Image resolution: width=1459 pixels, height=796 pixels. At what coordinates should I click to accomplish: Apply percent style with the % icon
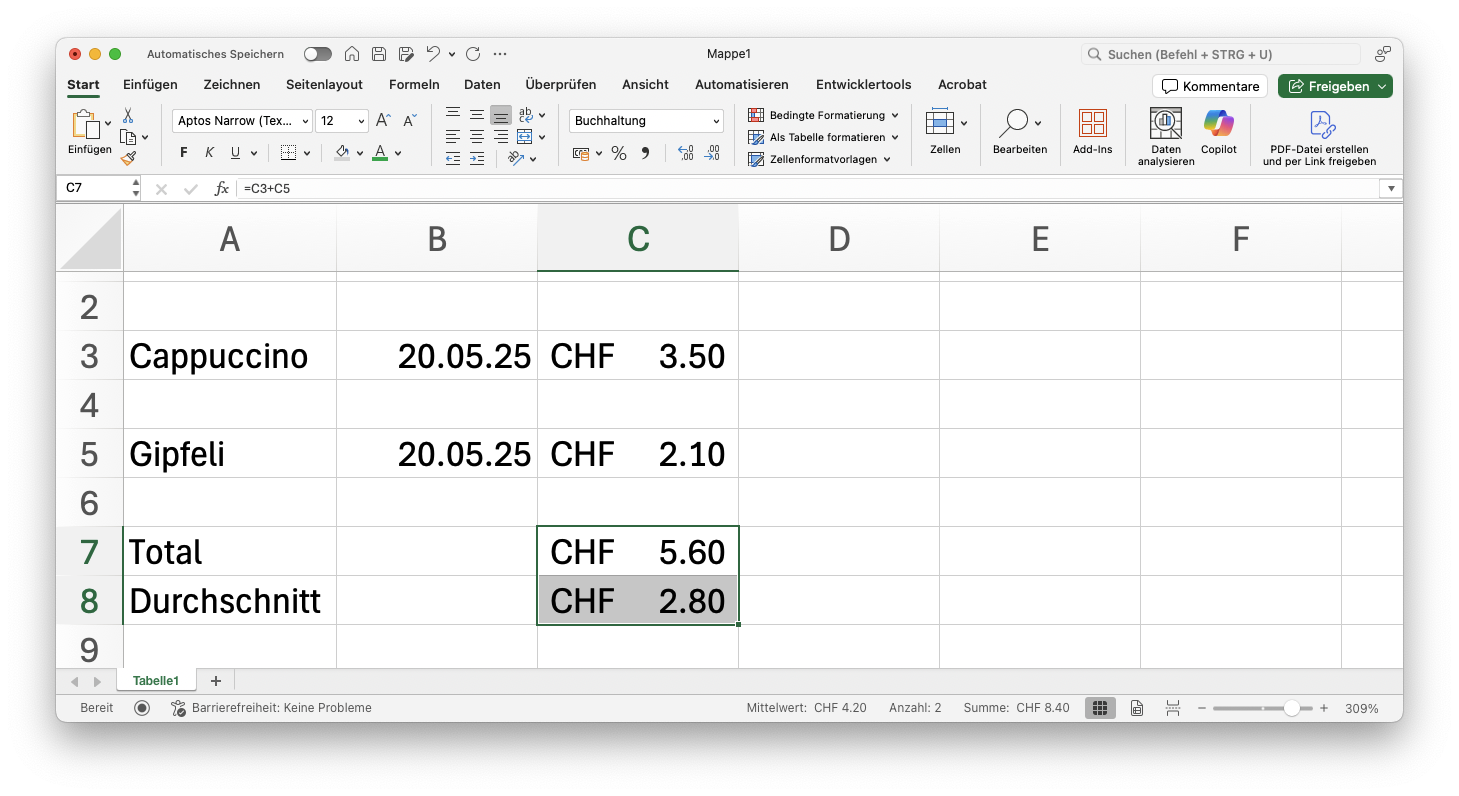pos(618,153)
